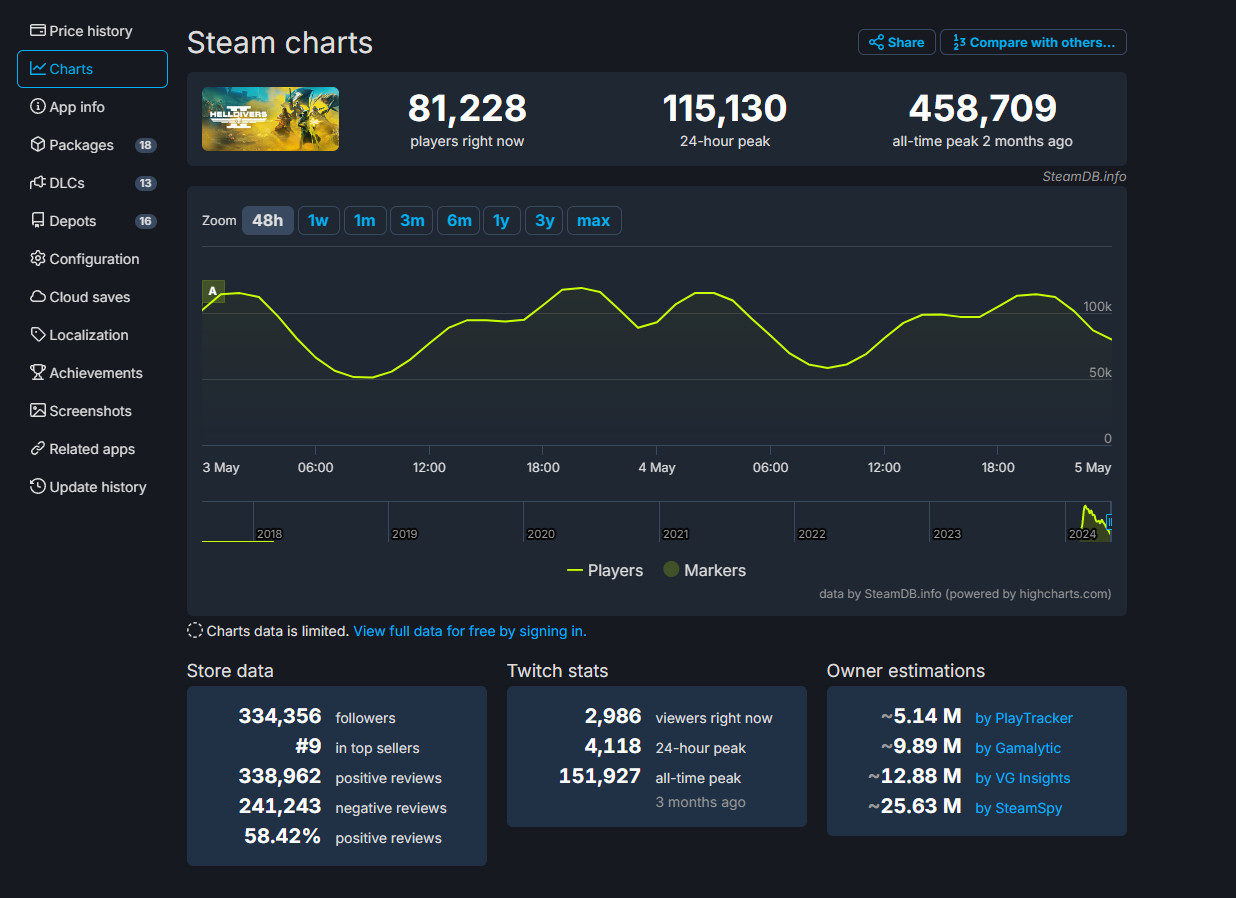Open the Configuration sidebar section
The width and height of the screenshot is (1236, 898).
point(94,259)
